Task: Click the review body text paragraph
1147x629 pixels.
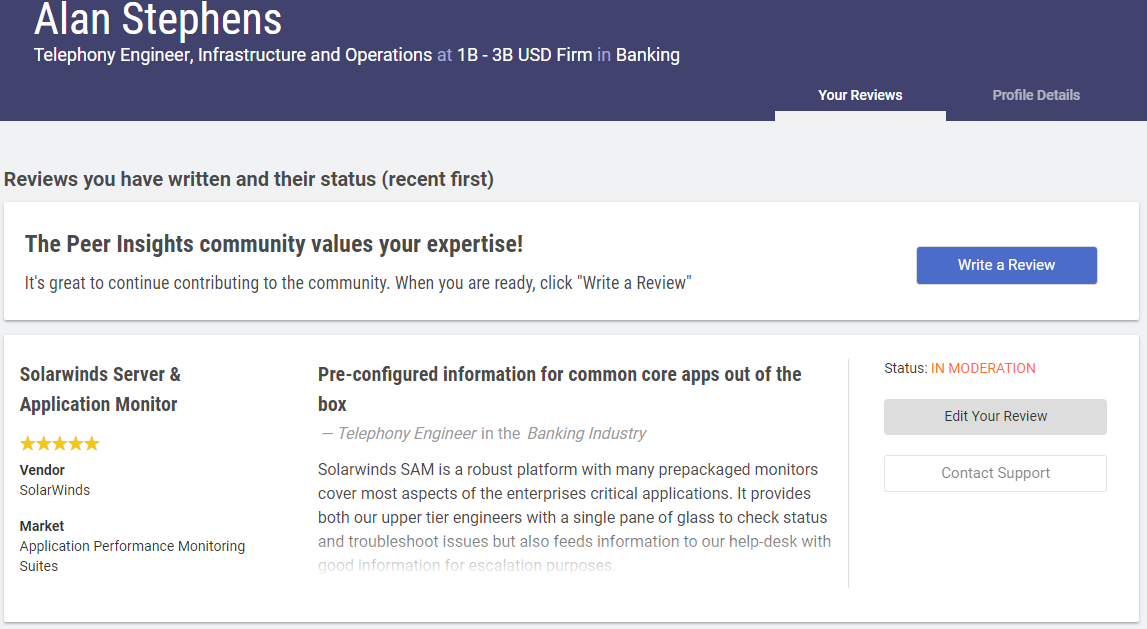Action: click(574, 505)
